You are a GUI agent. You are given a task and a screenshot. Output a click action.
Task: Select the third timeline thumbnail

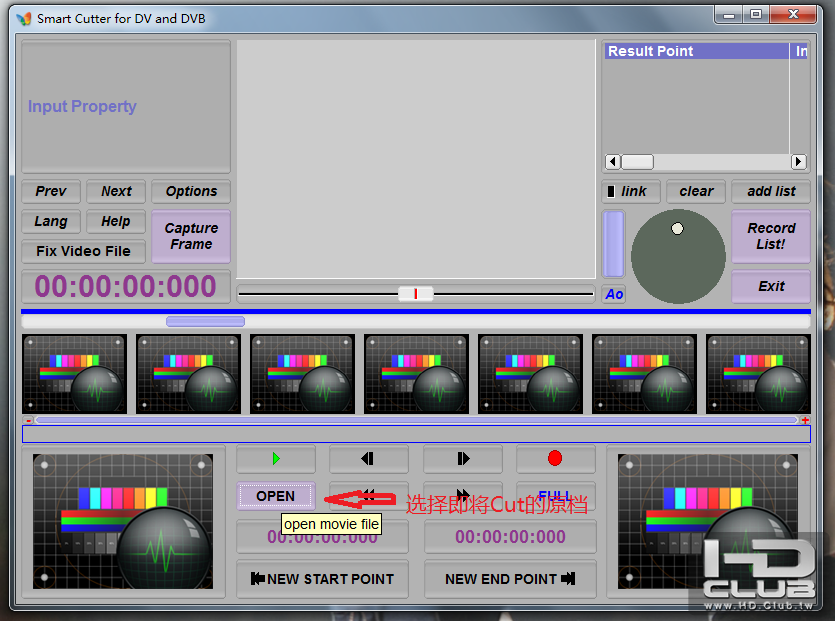coord(302,374)
